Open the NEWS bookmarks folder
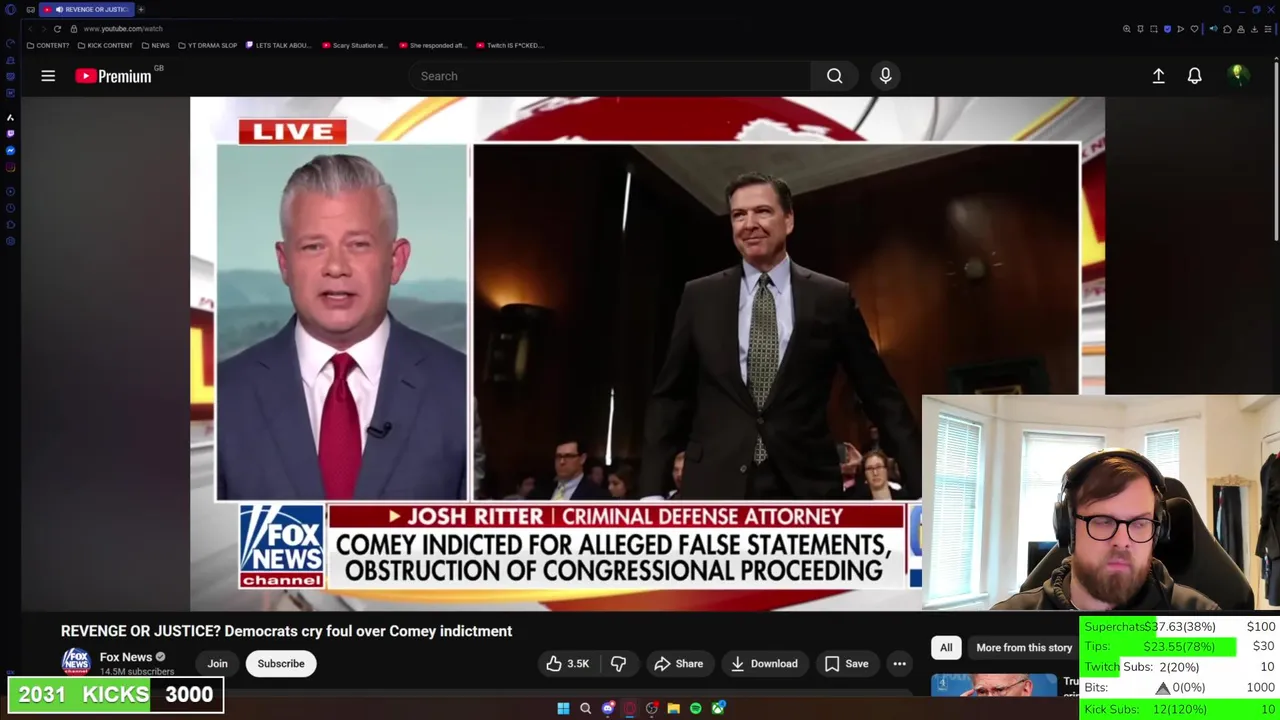This screenshot has height=720, width=1280. coord(156,45)
